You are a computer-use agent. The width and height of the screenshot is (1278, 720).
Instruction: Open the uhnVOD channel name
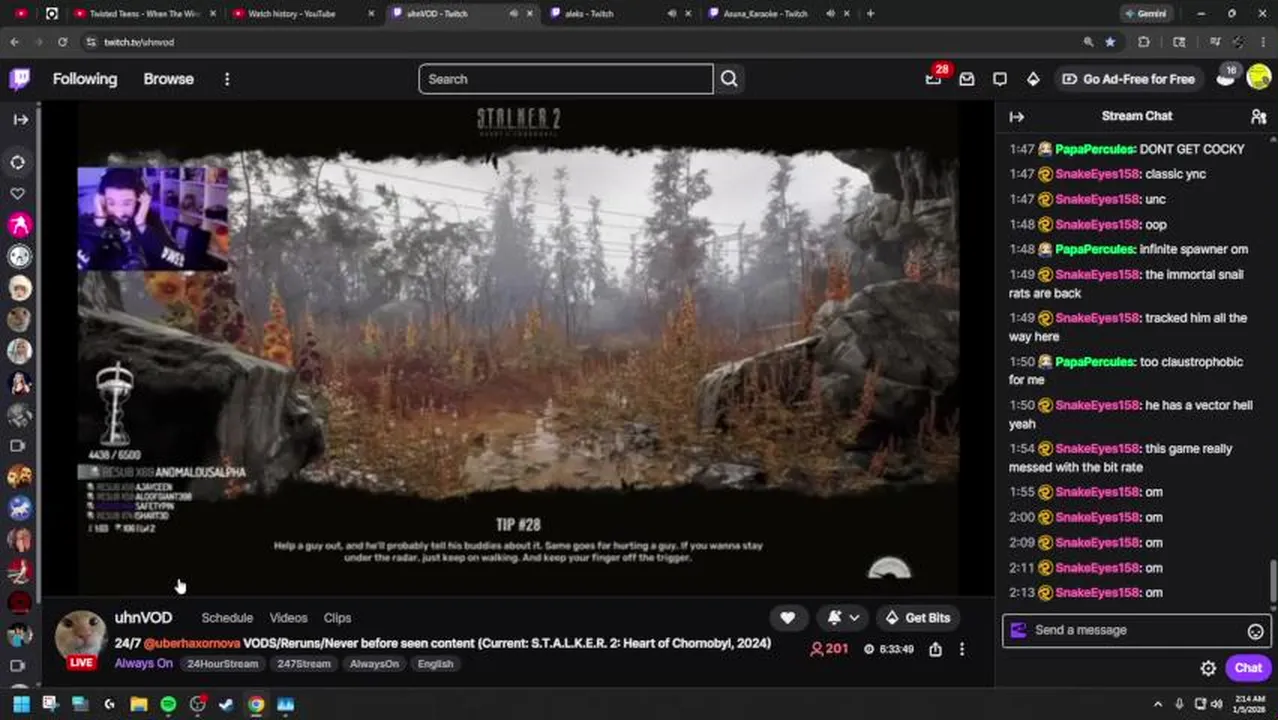(143, 617)
